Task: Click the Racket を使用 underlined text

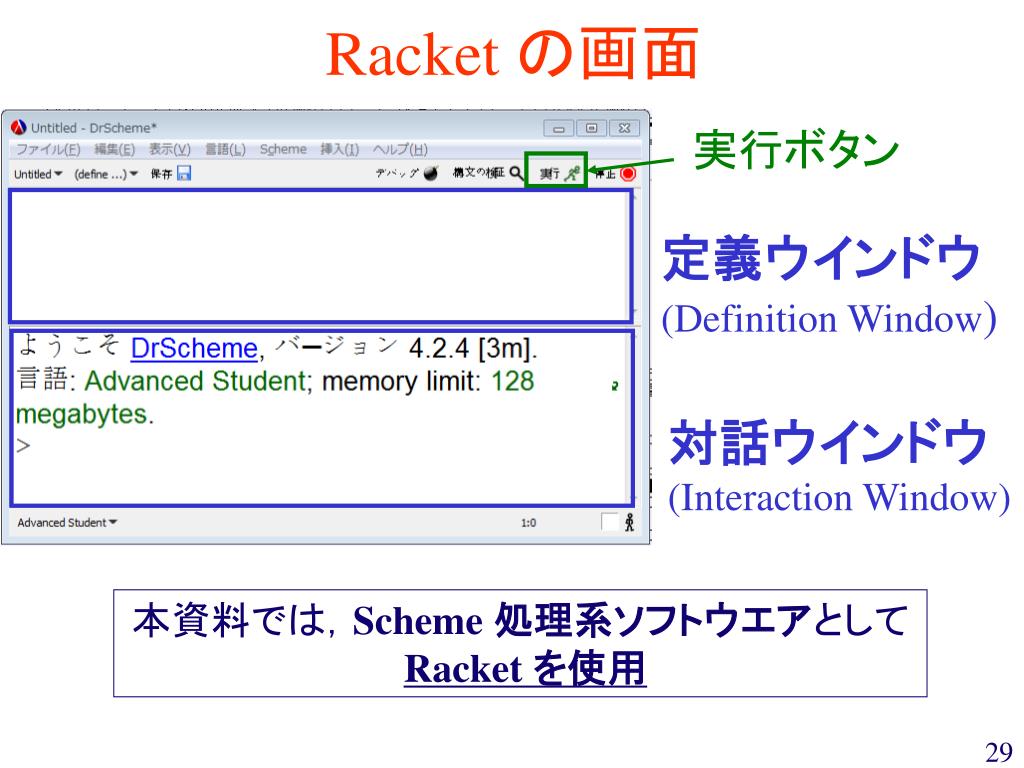Action: tap(525, 669)
